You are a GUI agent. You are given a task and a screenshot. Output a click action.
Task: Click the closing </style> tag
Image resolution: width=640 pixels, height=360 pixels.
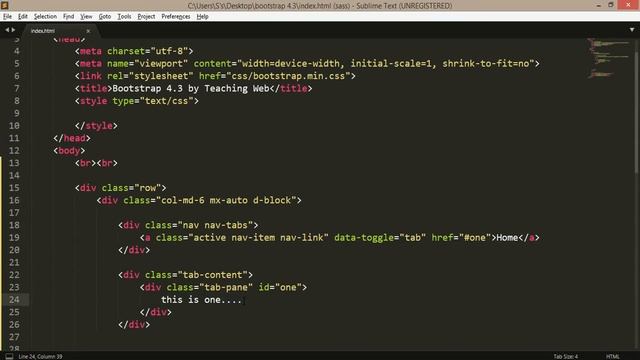[96, 126]
